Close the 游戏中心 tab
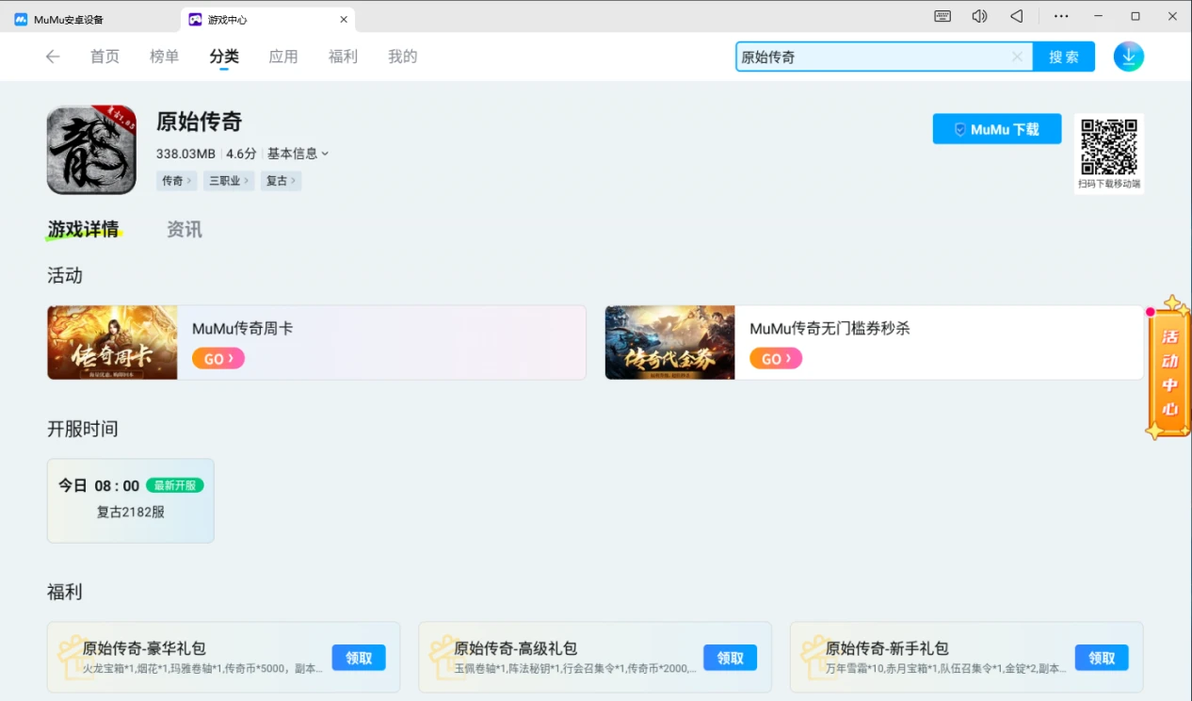The width and height of the screenshot is (1192, 701). pos(344,20)
